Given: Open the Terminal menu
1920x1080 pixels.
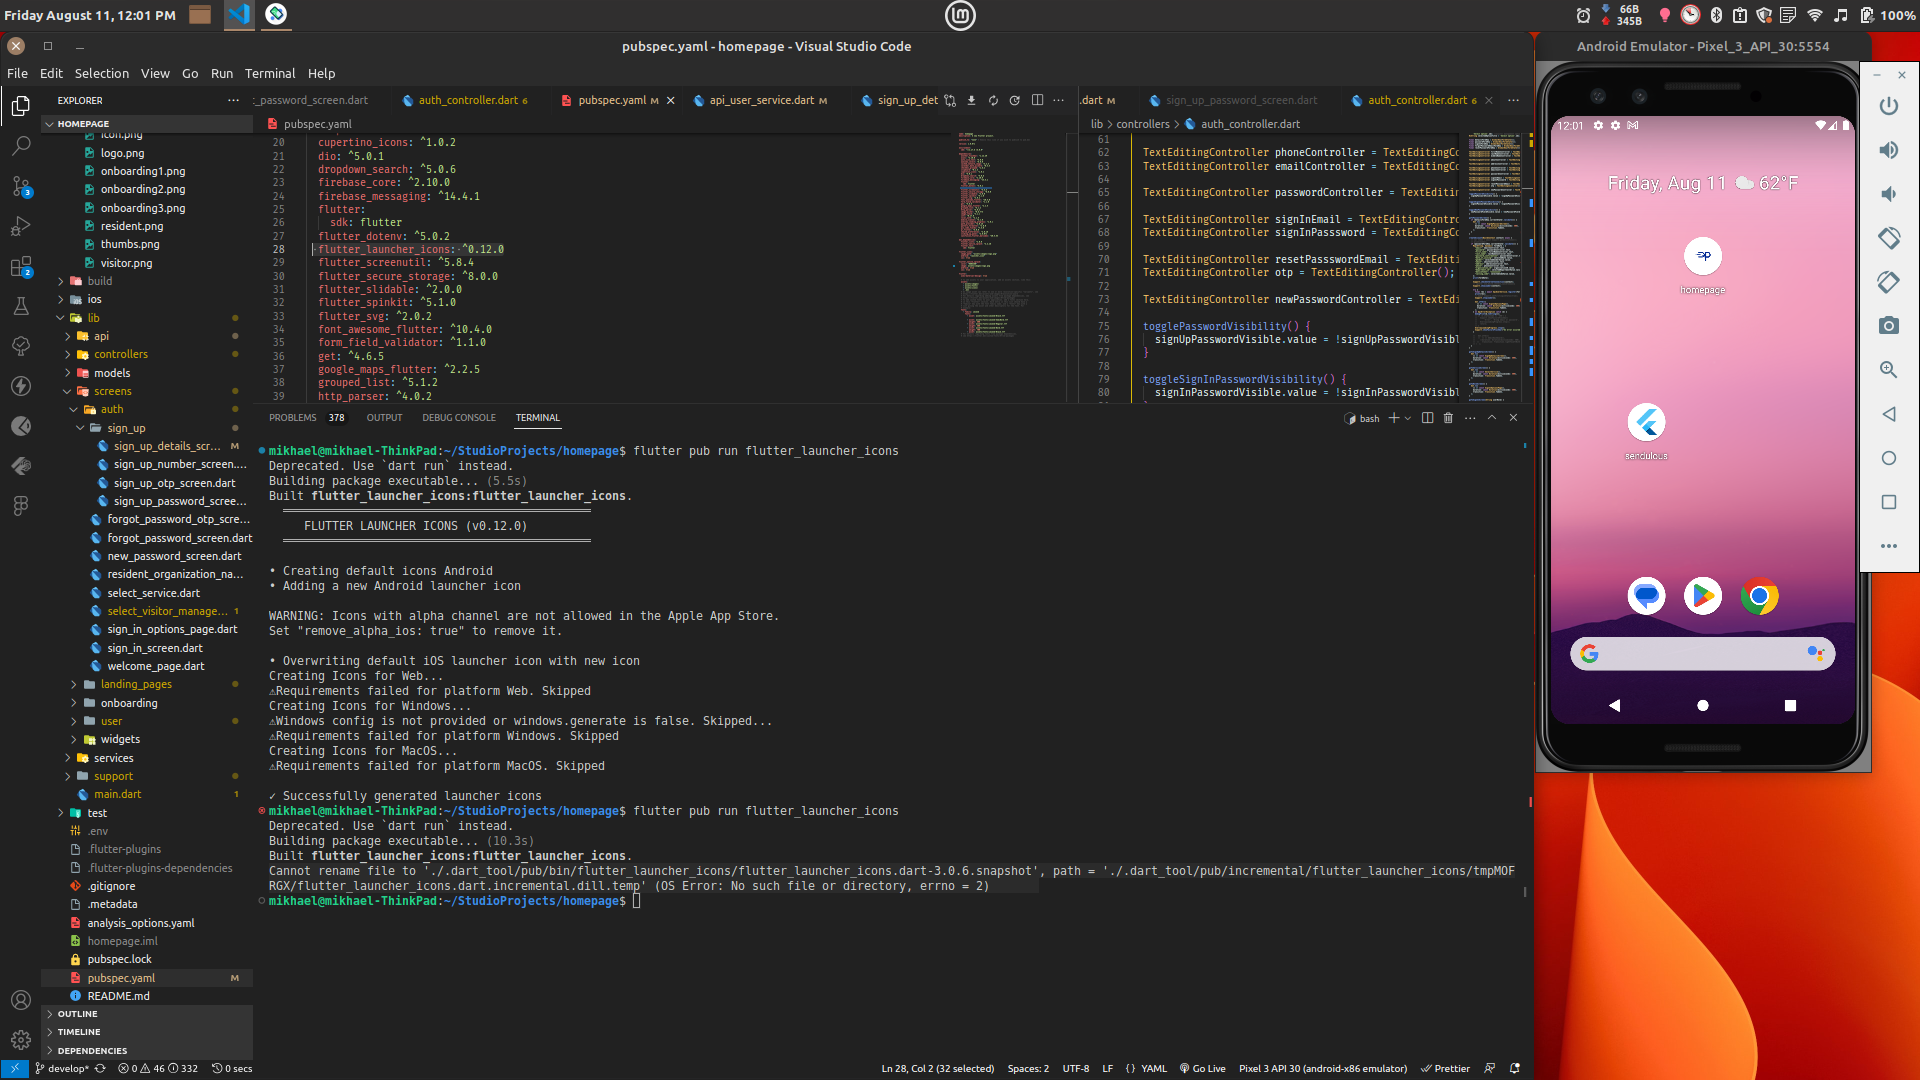Looking at the screenshot, I should pyautogui.click(x=269, y=73).
